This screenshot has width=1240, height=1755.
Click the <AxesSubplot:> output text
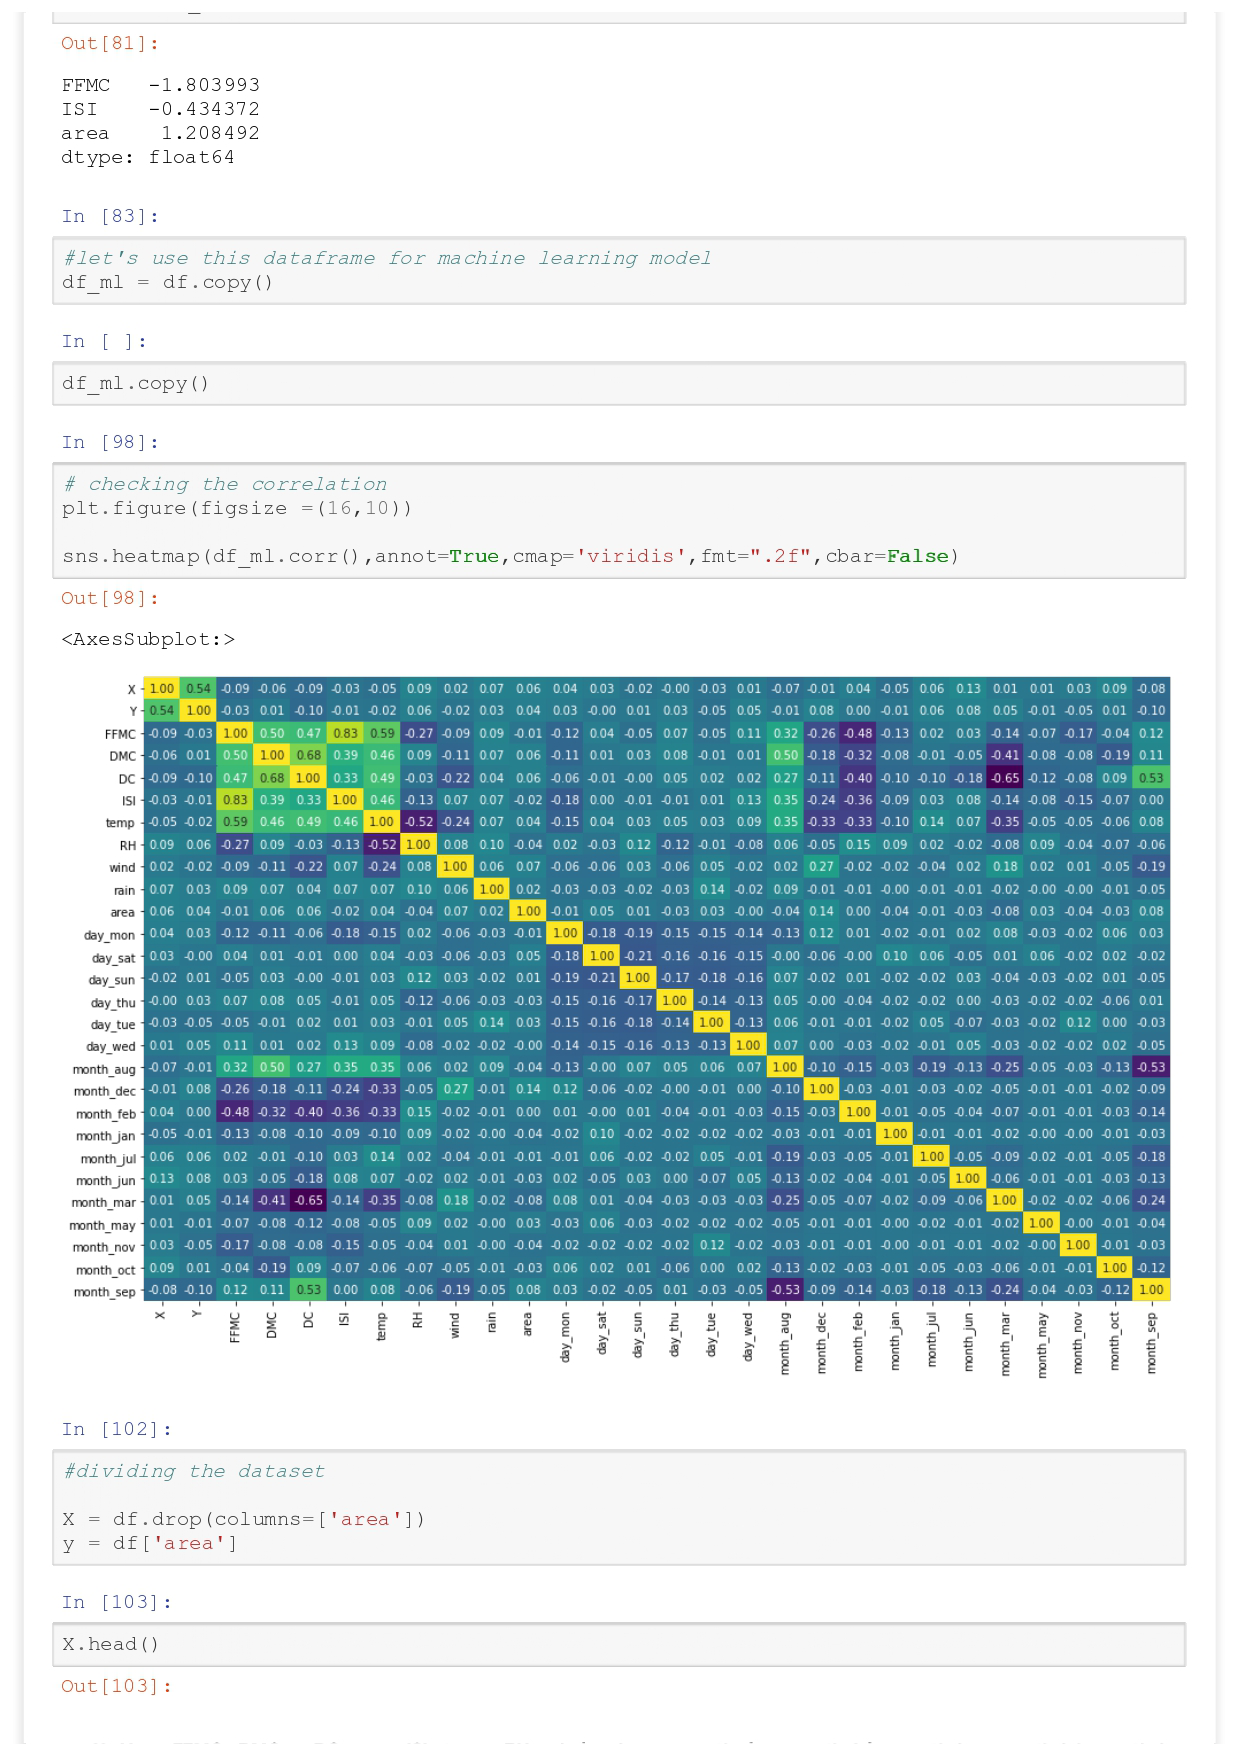[148, 639]
